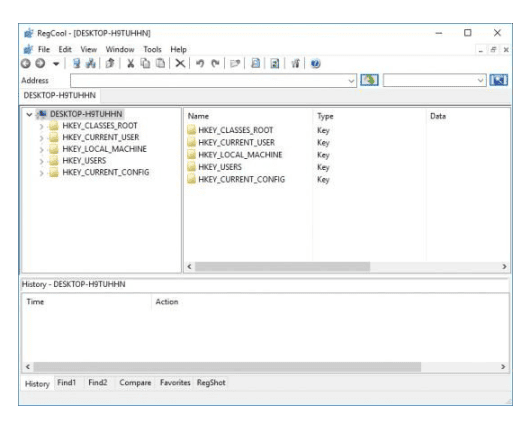
Task: Select the DESKTOP-H9TUHHN document tab
Action: (60, 95)
